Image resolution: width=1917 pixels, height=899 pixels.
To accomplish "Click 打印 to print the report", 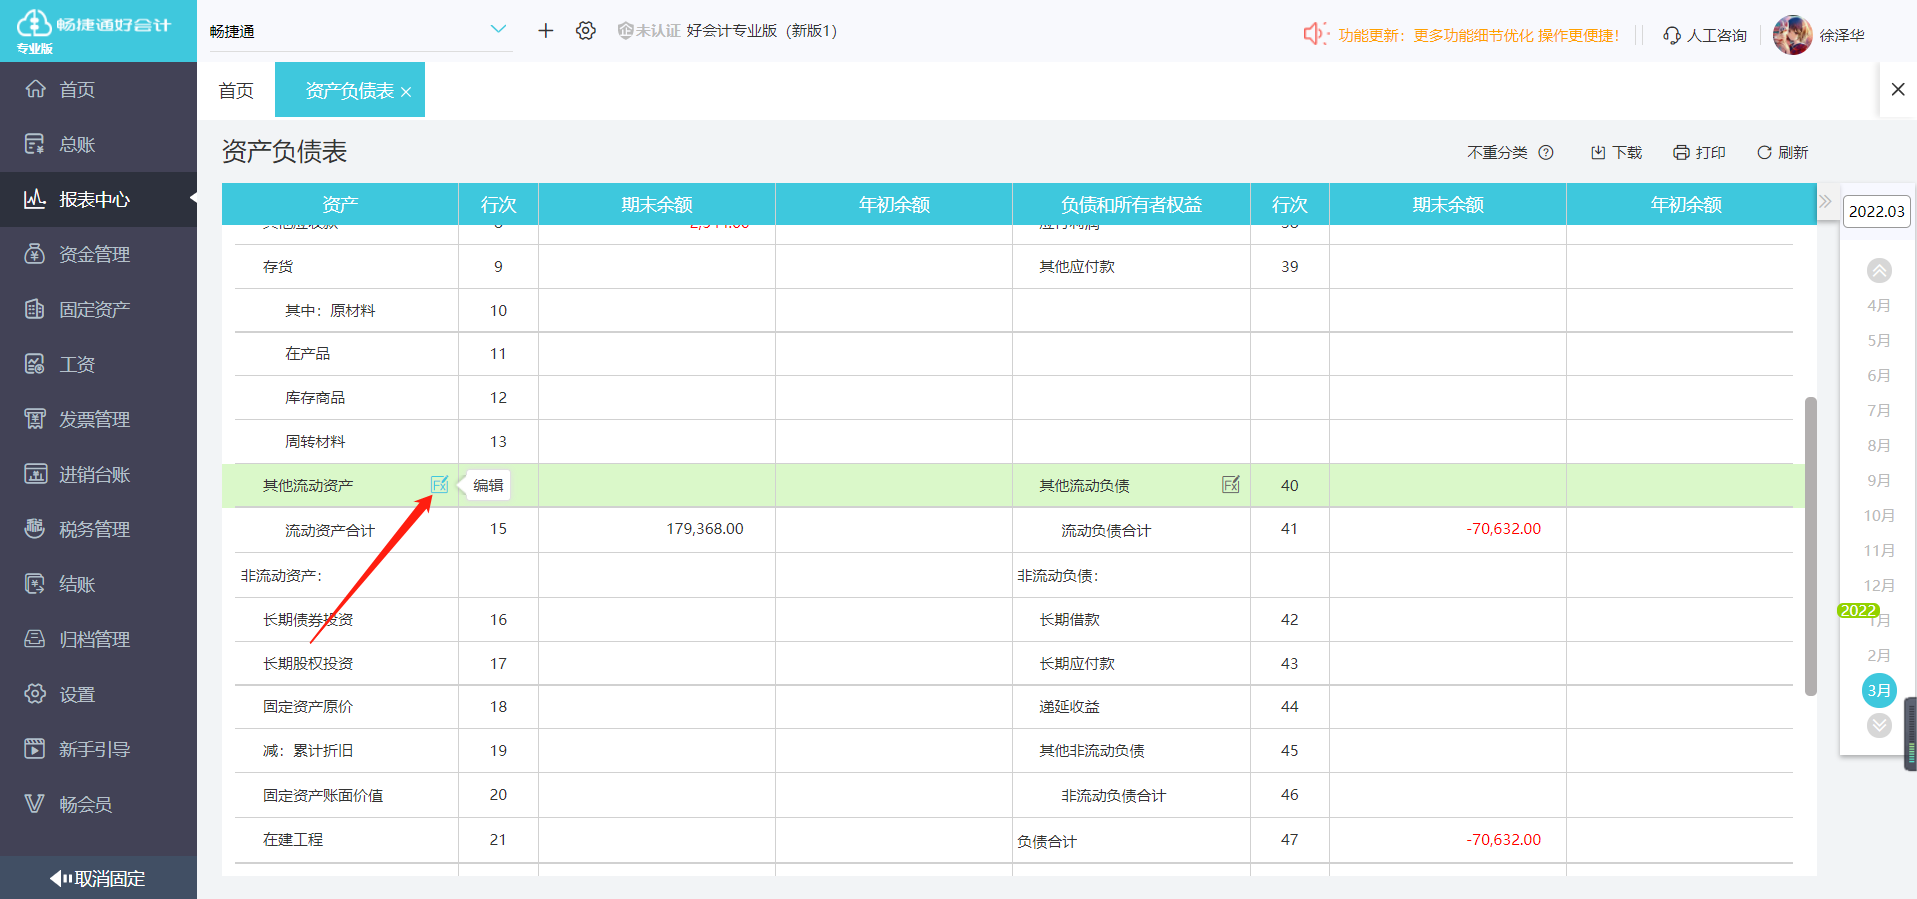I will 1700,152.
